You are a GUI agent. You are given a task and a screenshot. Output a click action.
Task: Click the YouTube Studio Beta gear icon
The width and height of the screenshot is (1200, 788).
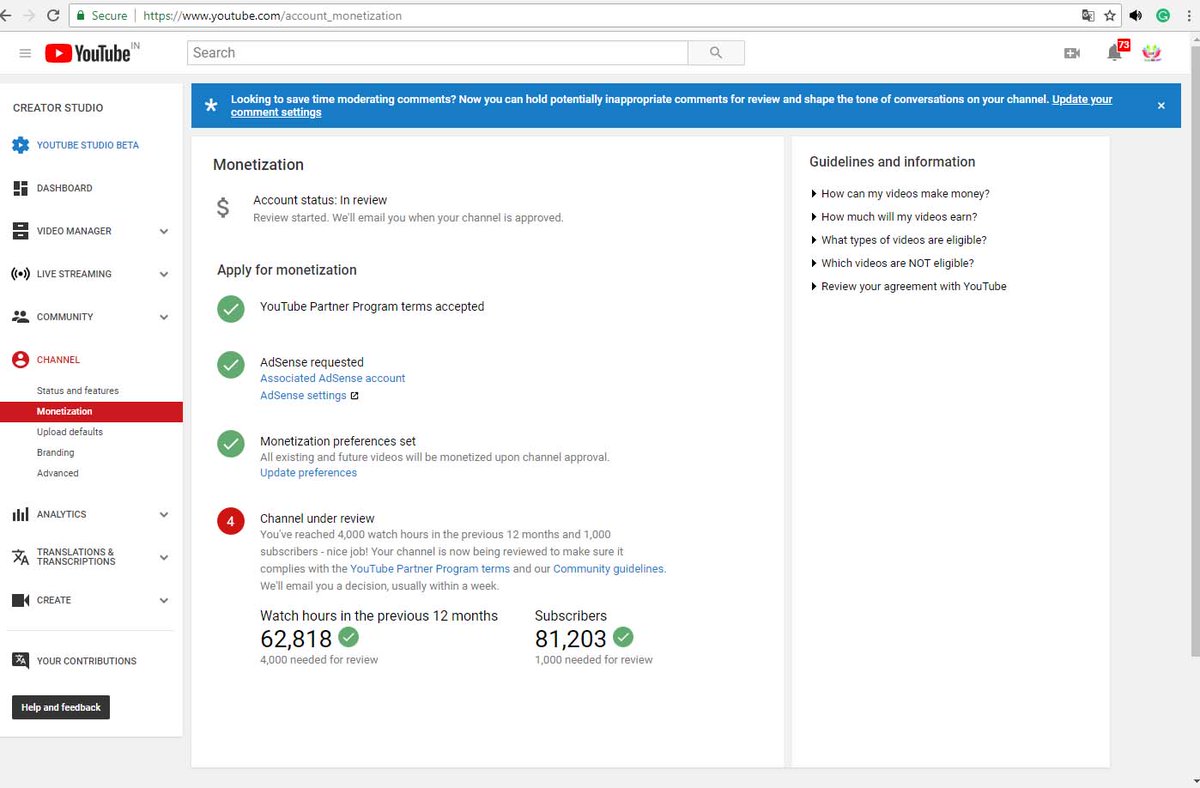coord(20,145)
